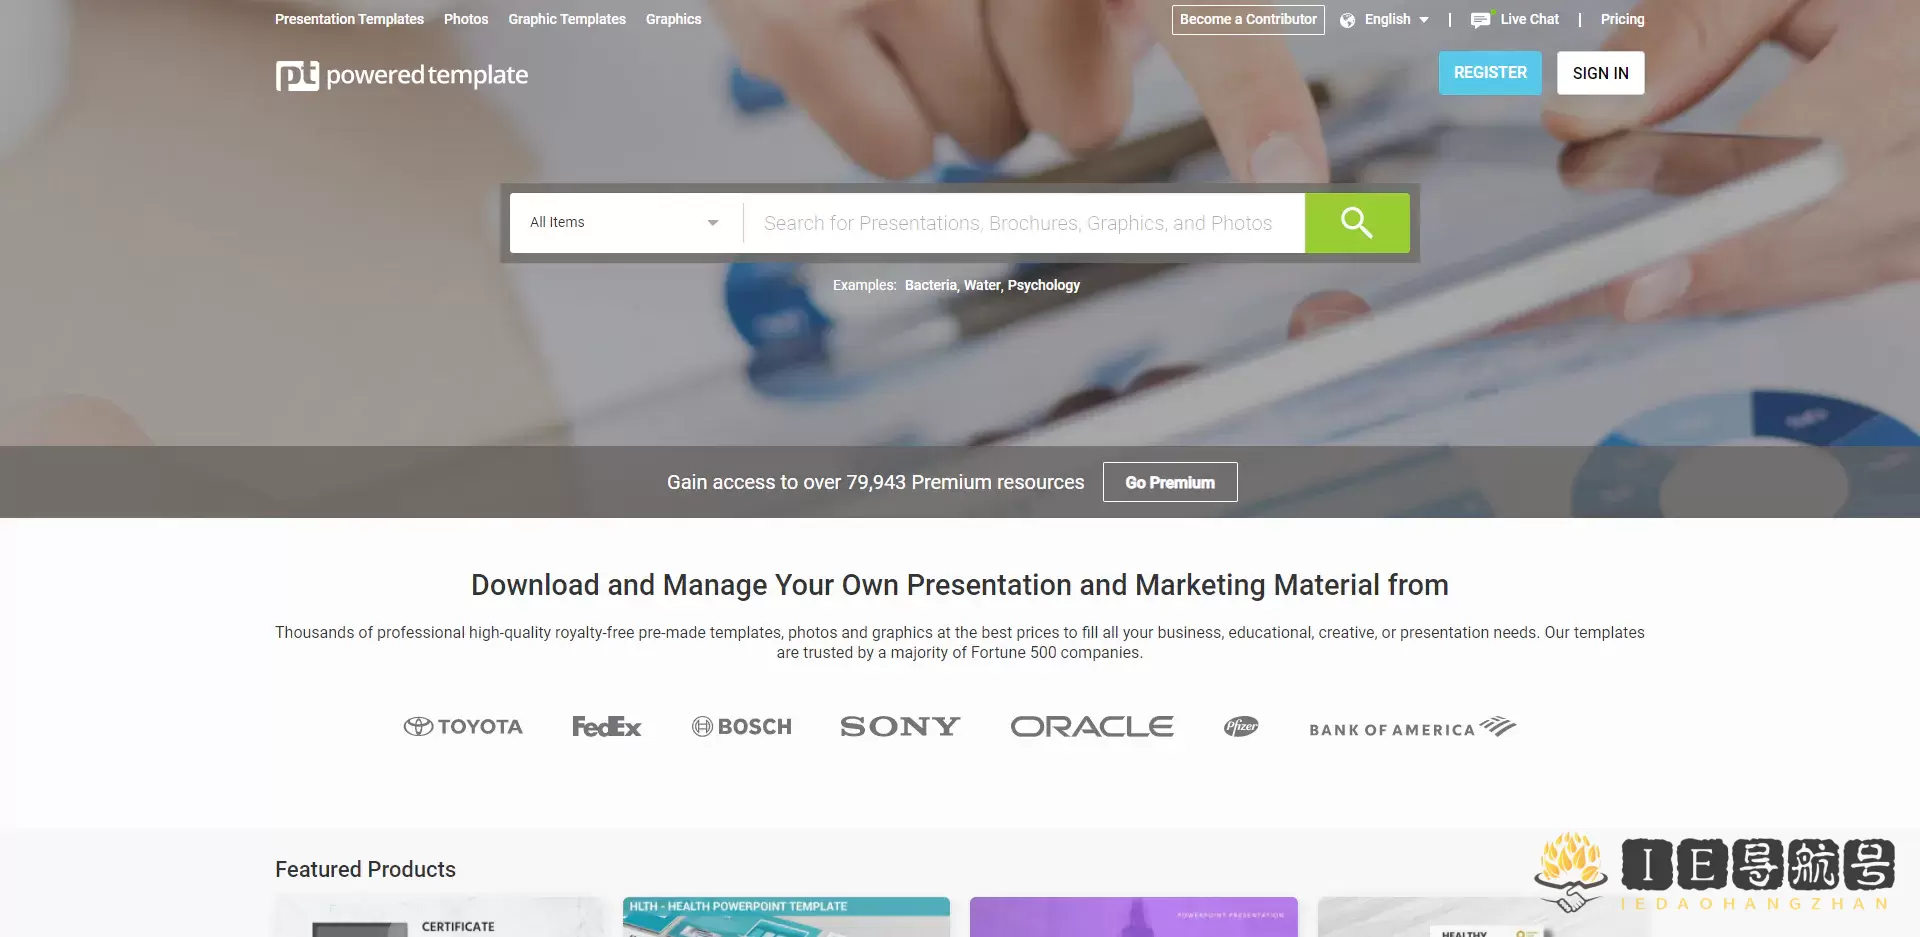Click the FedEx logo

click(x=606, y=727)
